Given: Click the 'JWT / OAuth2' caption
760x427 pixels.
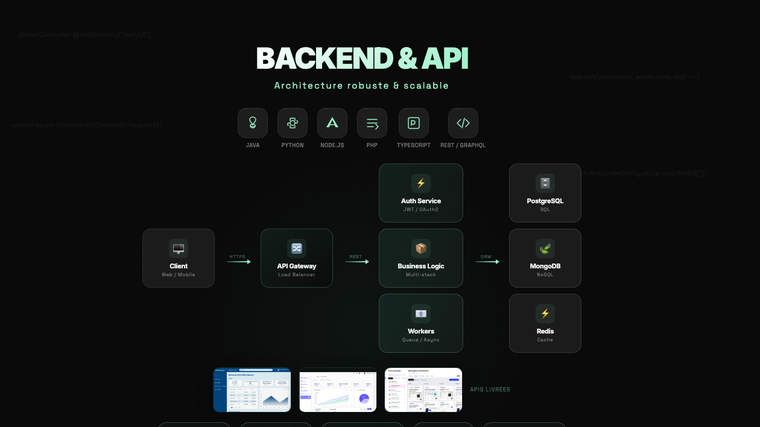Looking at the screenshot, I should point(421,209).
